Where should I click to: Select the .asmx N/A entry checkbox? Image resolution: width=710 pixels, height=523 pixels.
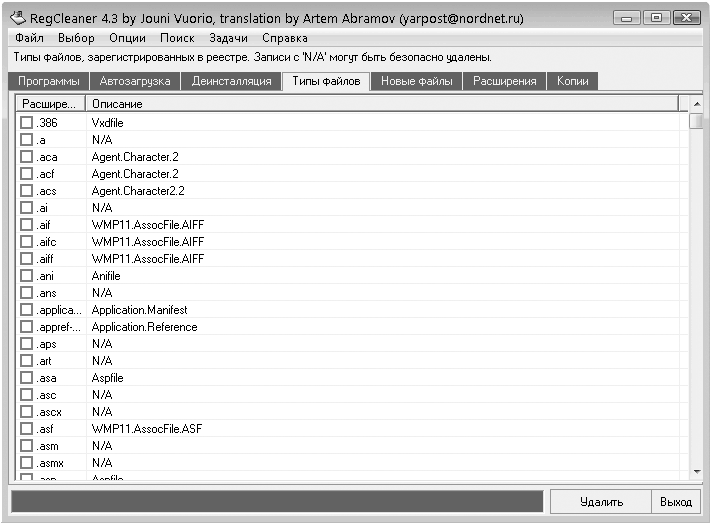pos(27,463)
